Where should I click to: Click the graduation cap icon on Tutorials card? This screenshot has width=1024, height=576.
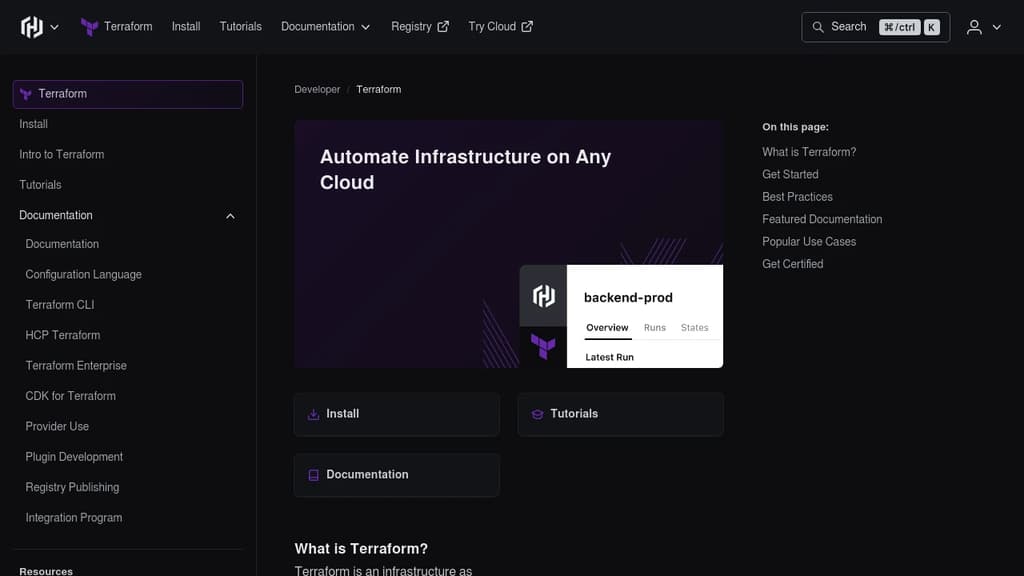pos(537,415)
